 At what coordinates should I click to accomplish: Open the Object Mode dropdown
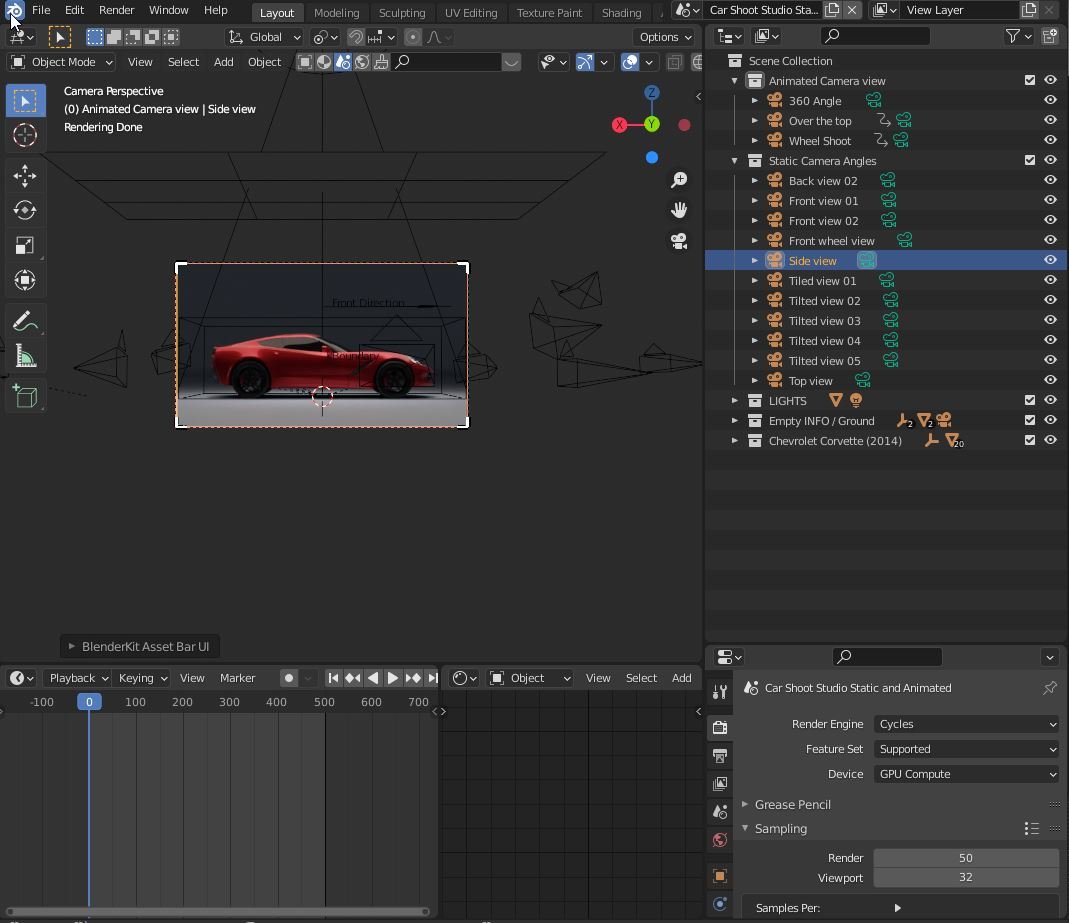[60, 62]
